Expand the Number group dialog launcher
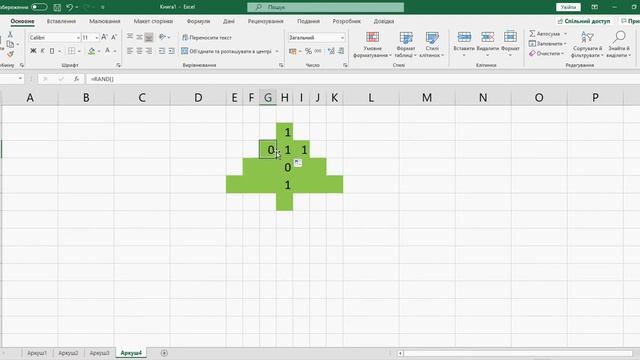640x360 pixels. pos(345,65)
